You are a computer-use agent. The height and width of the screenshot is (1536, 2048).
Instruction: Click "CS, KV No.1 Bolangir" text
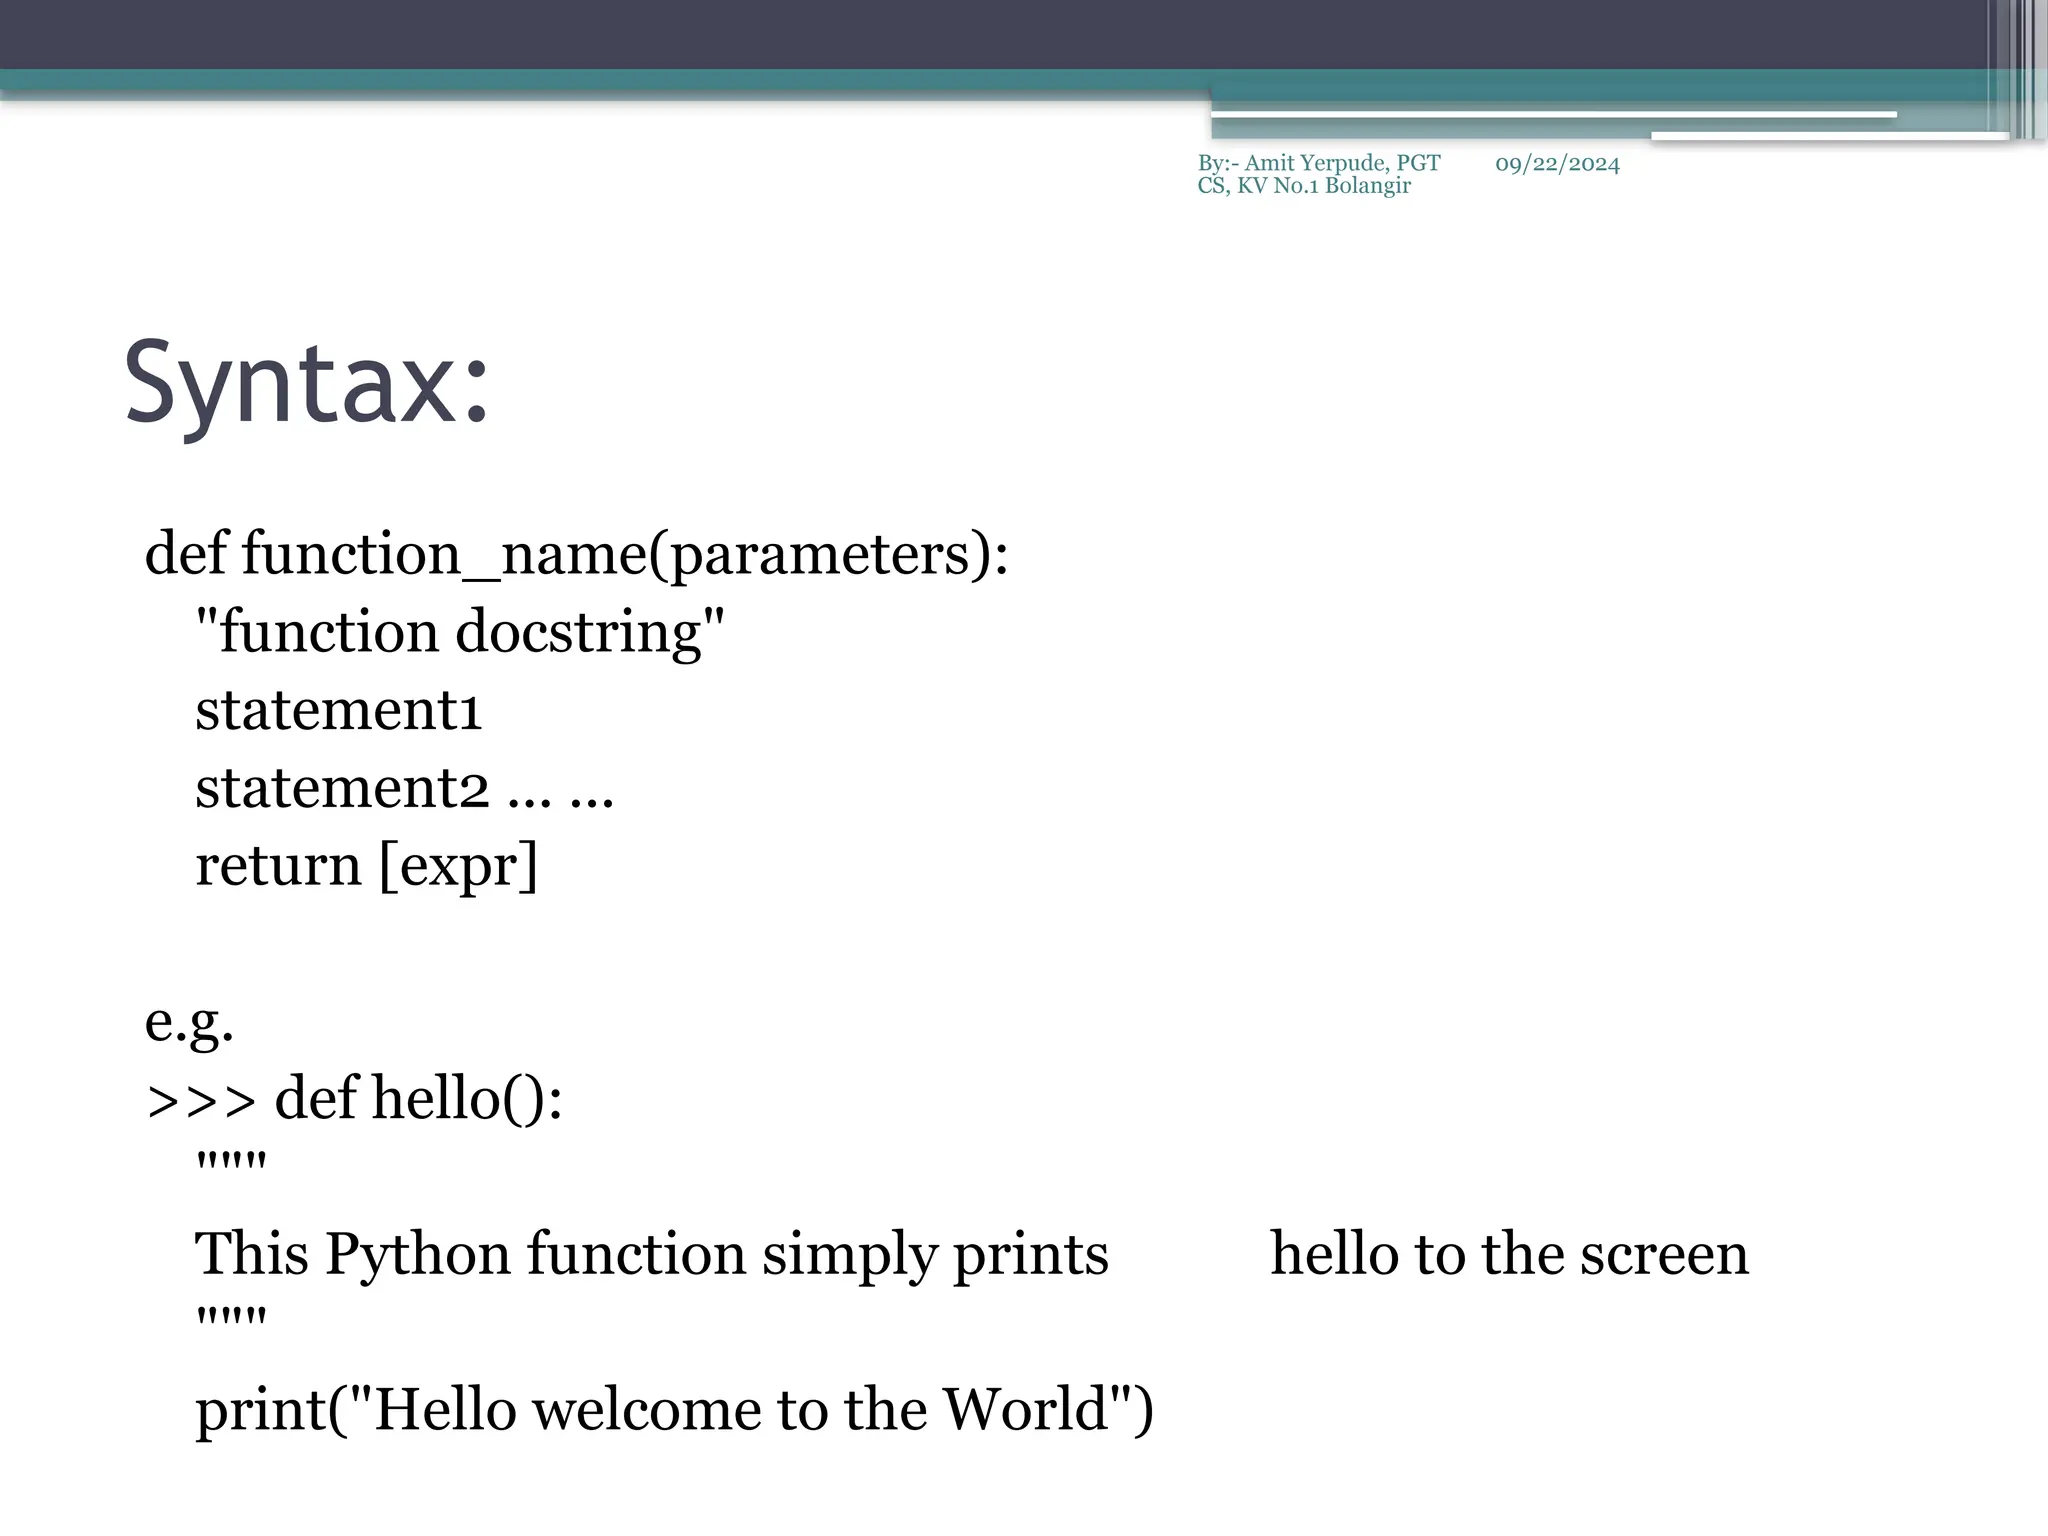(x=1303, y=186)
